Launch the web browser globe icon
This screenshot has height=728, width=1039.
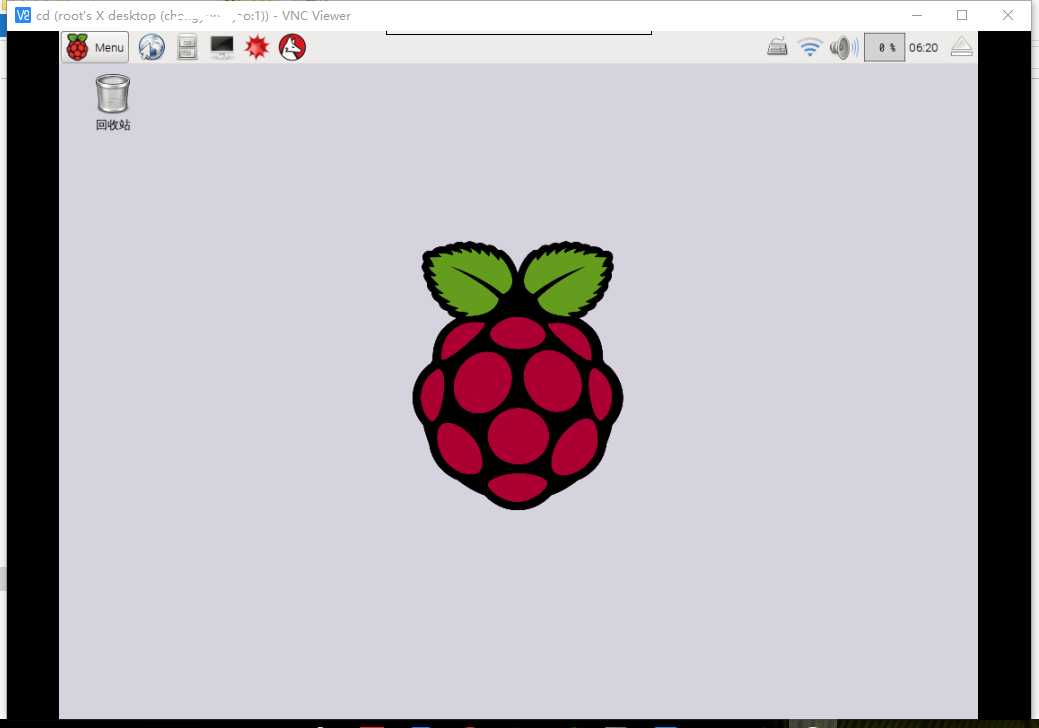[x=152, y=47]
